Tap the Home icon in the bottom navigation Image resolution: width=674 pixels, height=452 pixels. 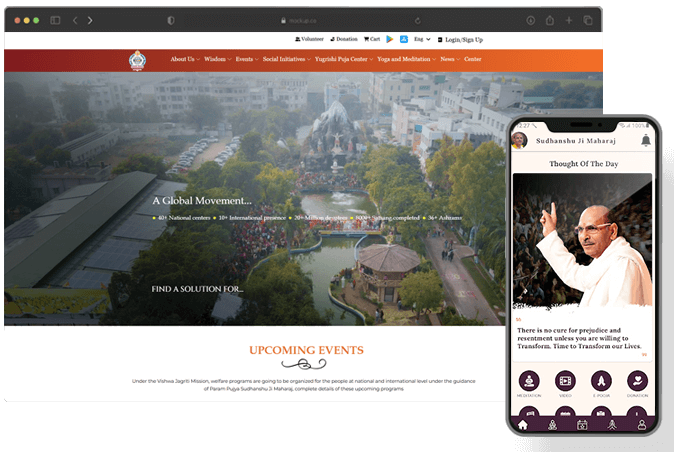tap(522, 425)
